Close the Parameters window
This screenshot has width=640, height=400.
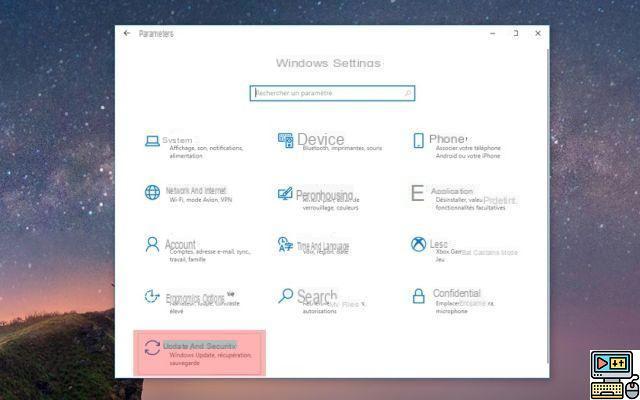pos(538,33)
